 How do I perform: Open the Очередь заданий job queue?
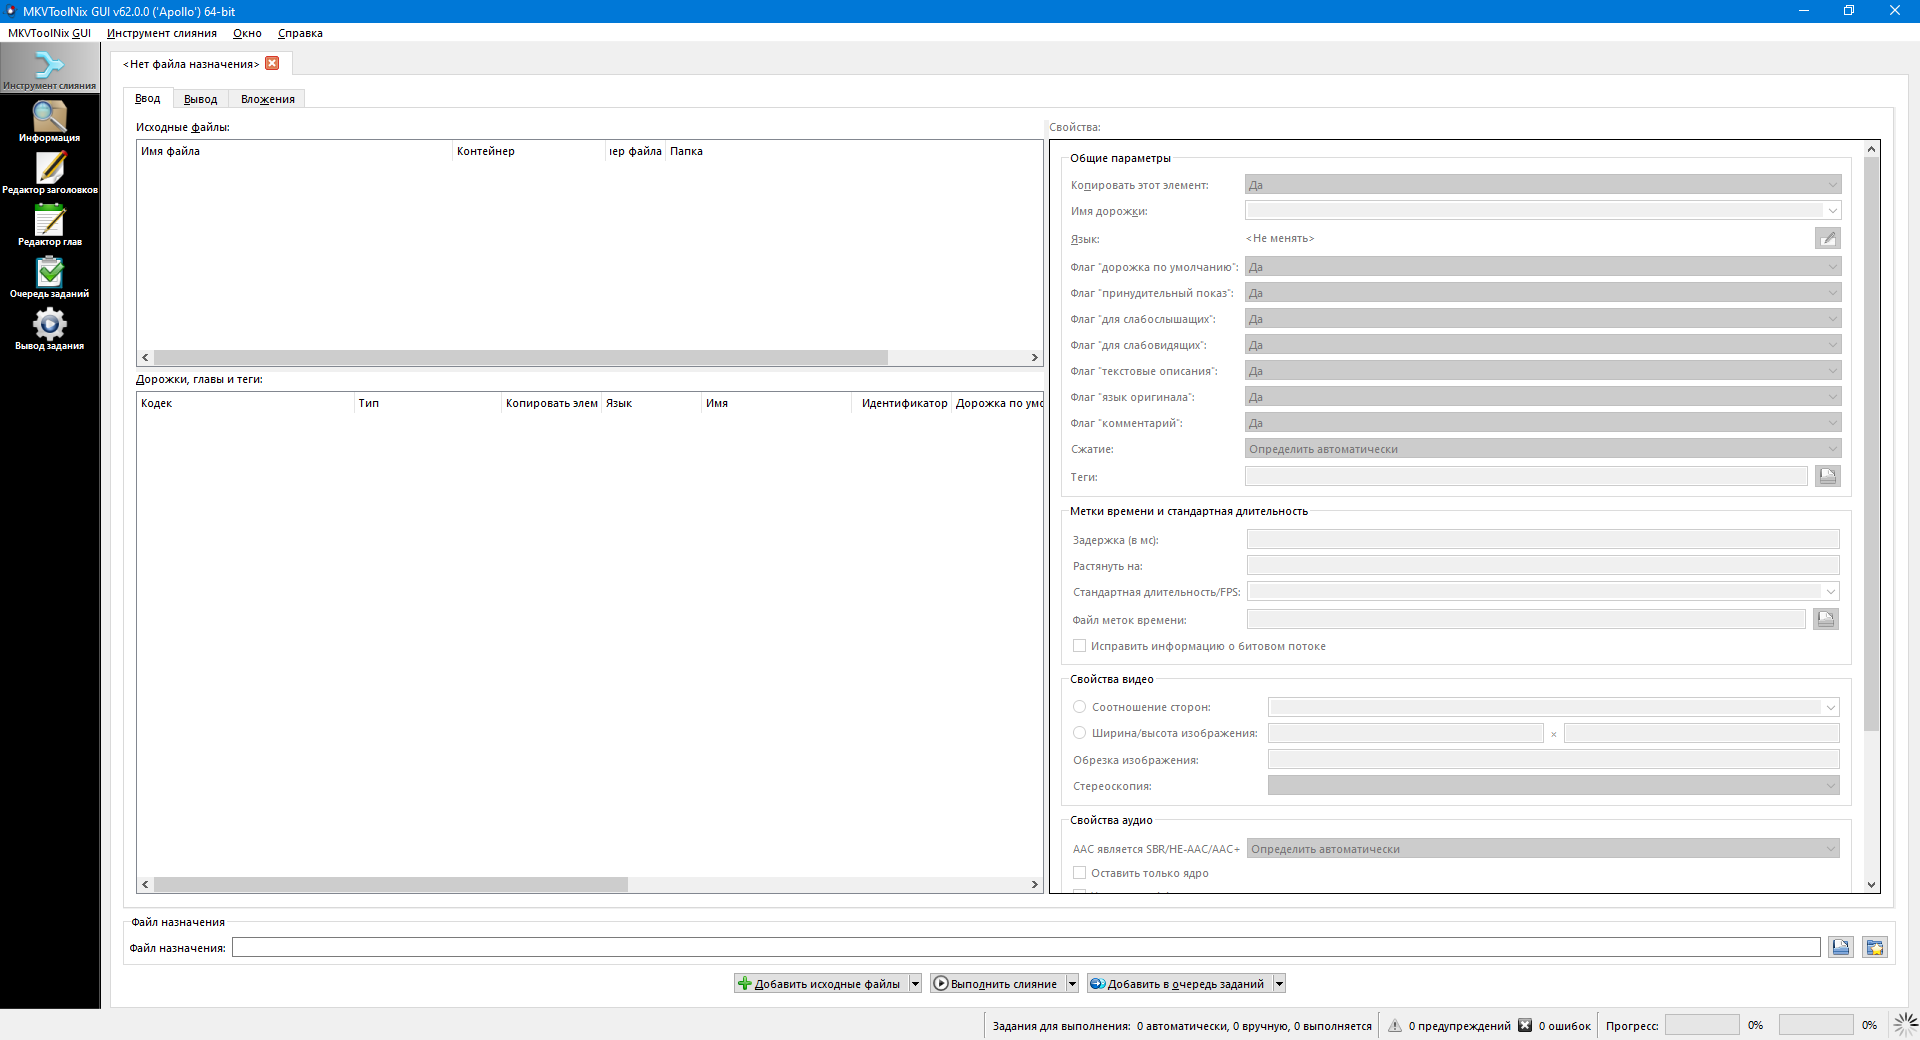(x=49, y=277)
